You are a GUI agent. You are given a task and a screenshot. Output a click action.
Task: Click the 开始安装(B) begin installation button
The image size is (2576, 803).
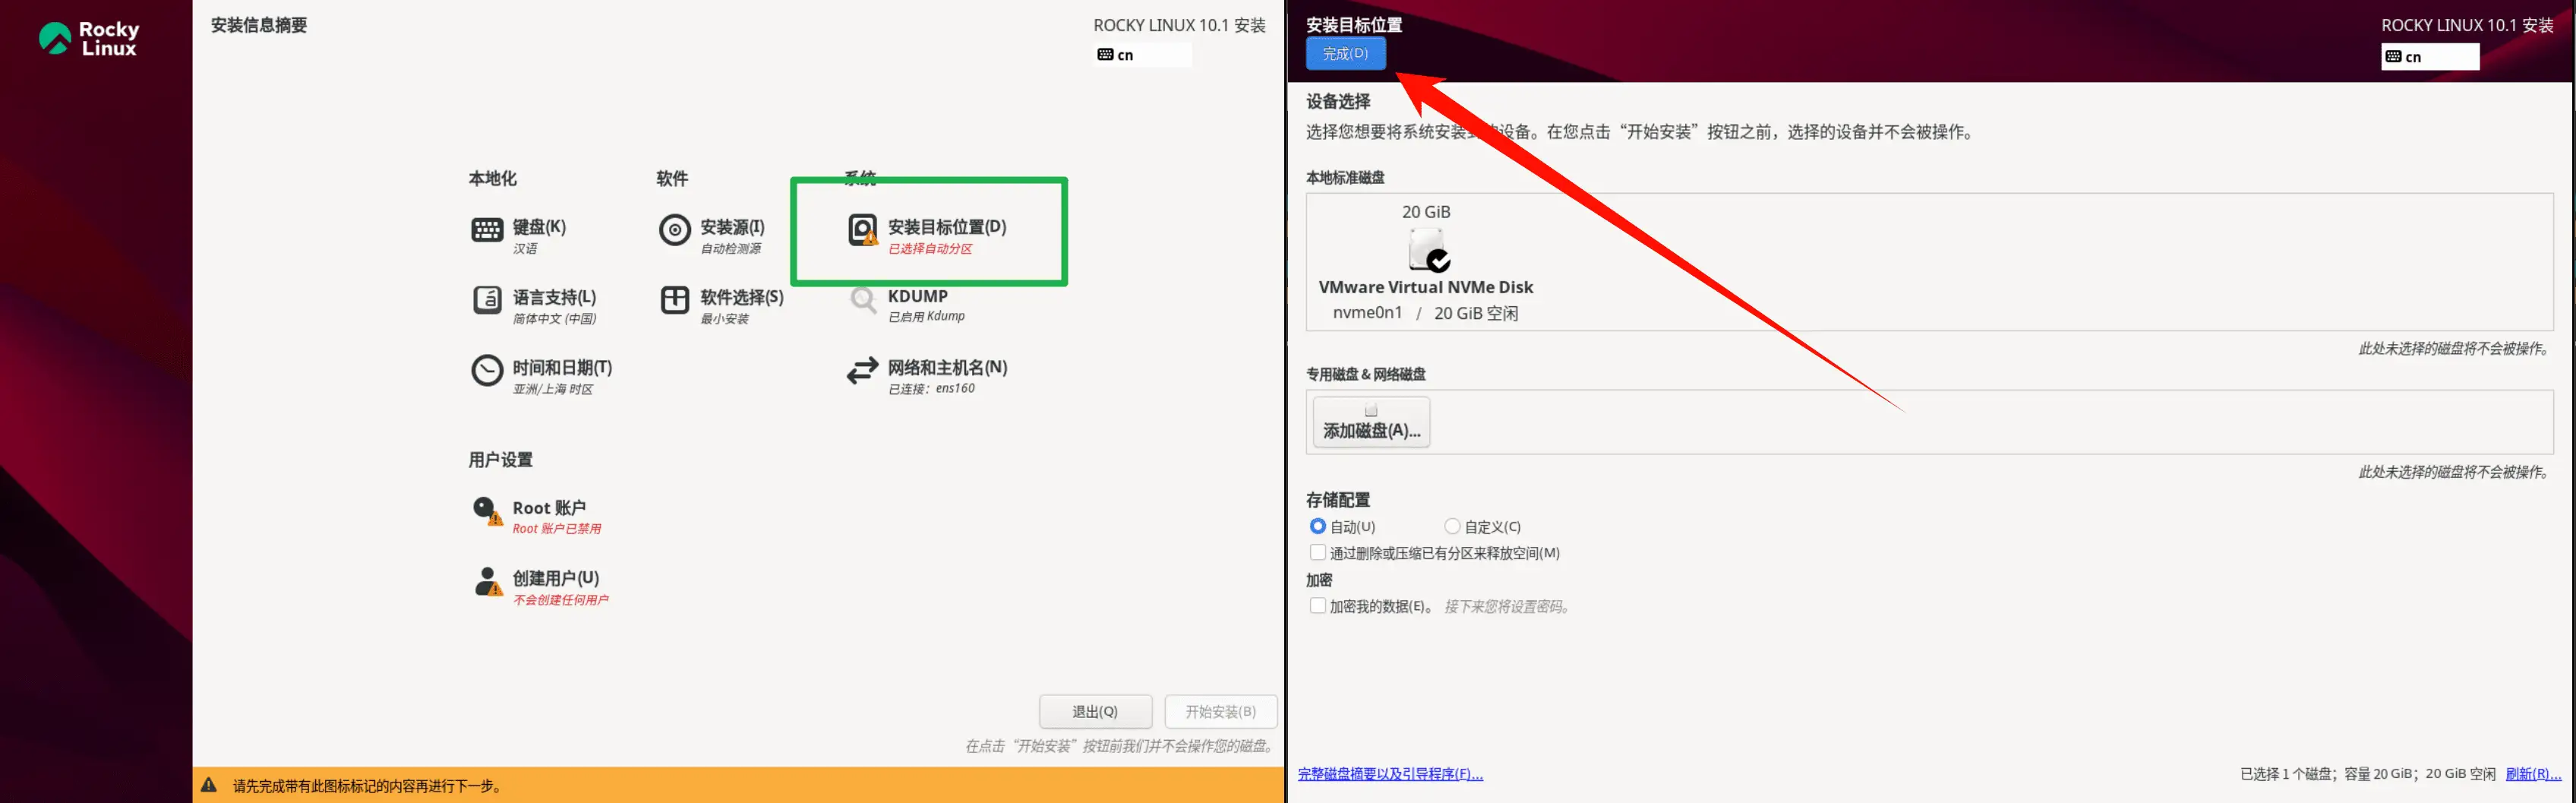pyautogui.click(x=1220, y=712)
